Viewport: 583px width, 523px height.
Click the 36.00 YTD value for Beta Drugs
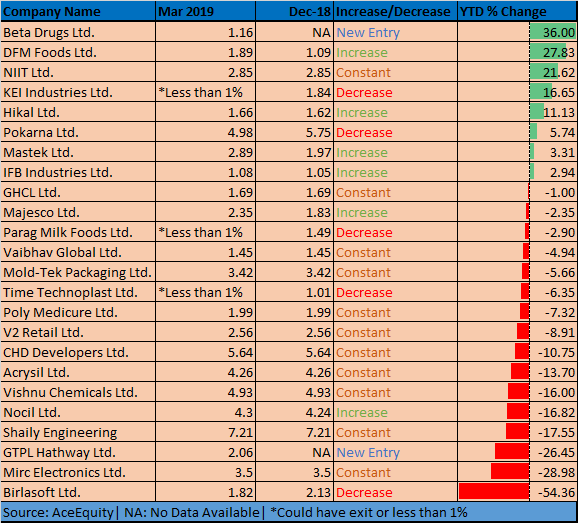559,33
